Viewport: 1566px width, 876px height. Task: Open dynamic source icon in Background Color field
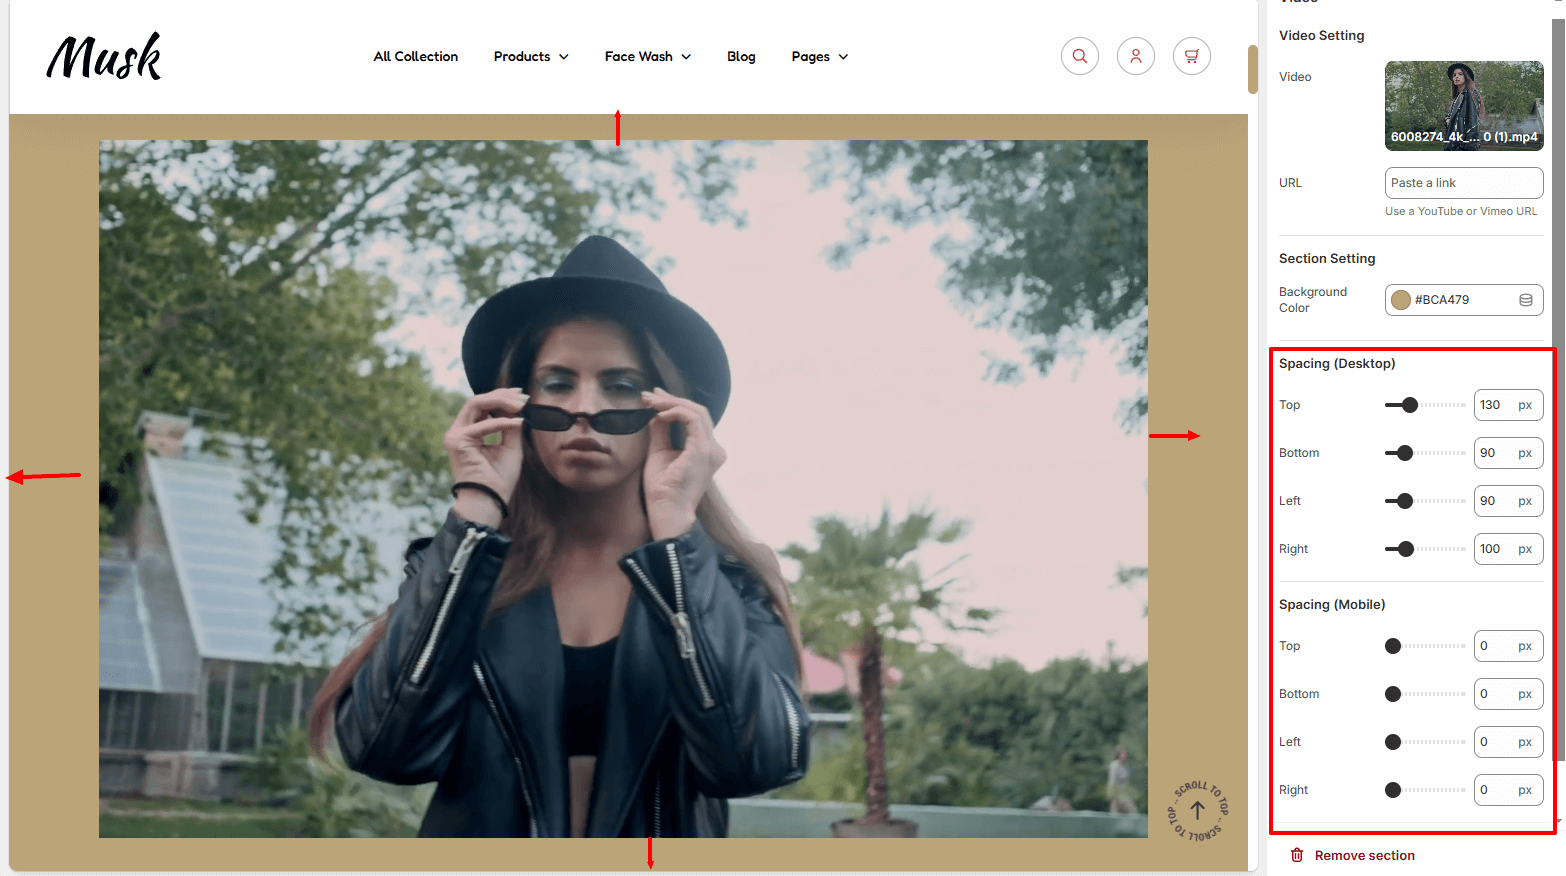[x=1526, y=300]
